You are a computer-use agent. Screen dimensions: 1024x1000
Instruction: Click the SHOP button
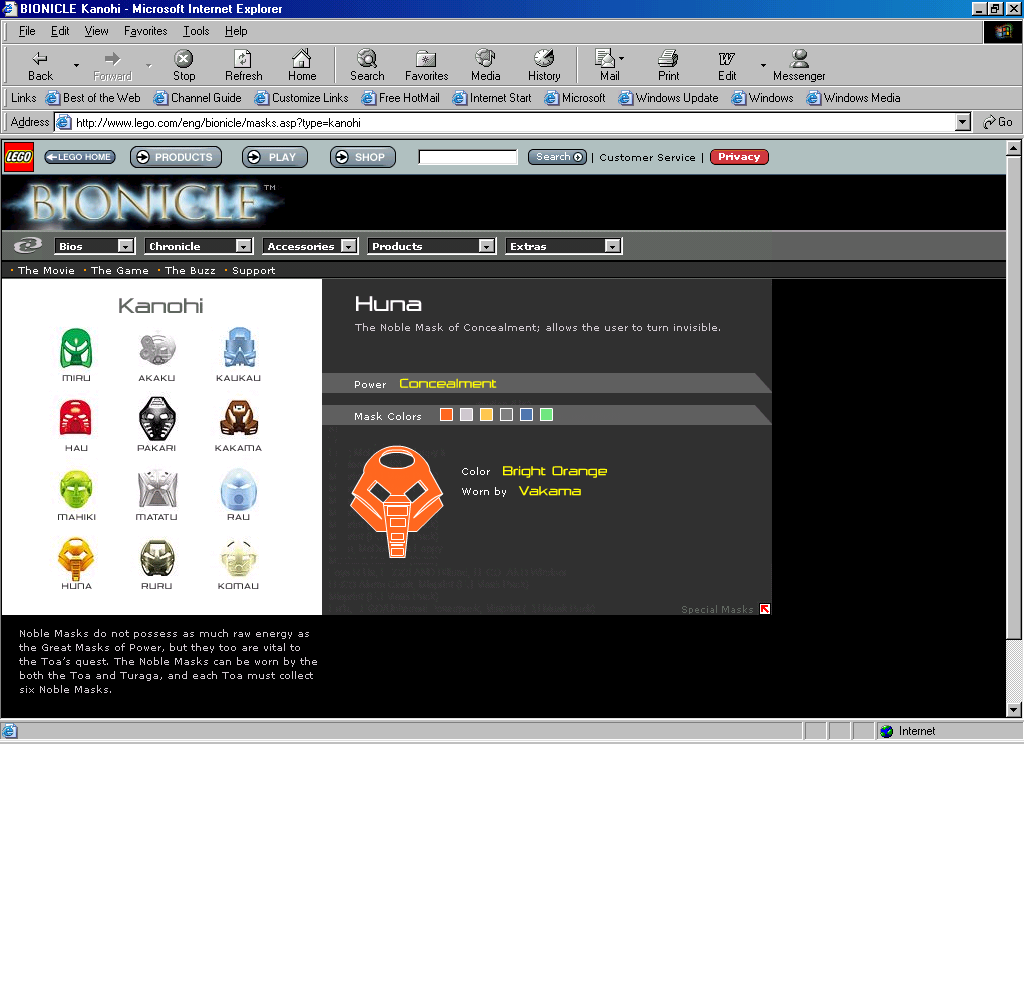[x=362, y=157]
